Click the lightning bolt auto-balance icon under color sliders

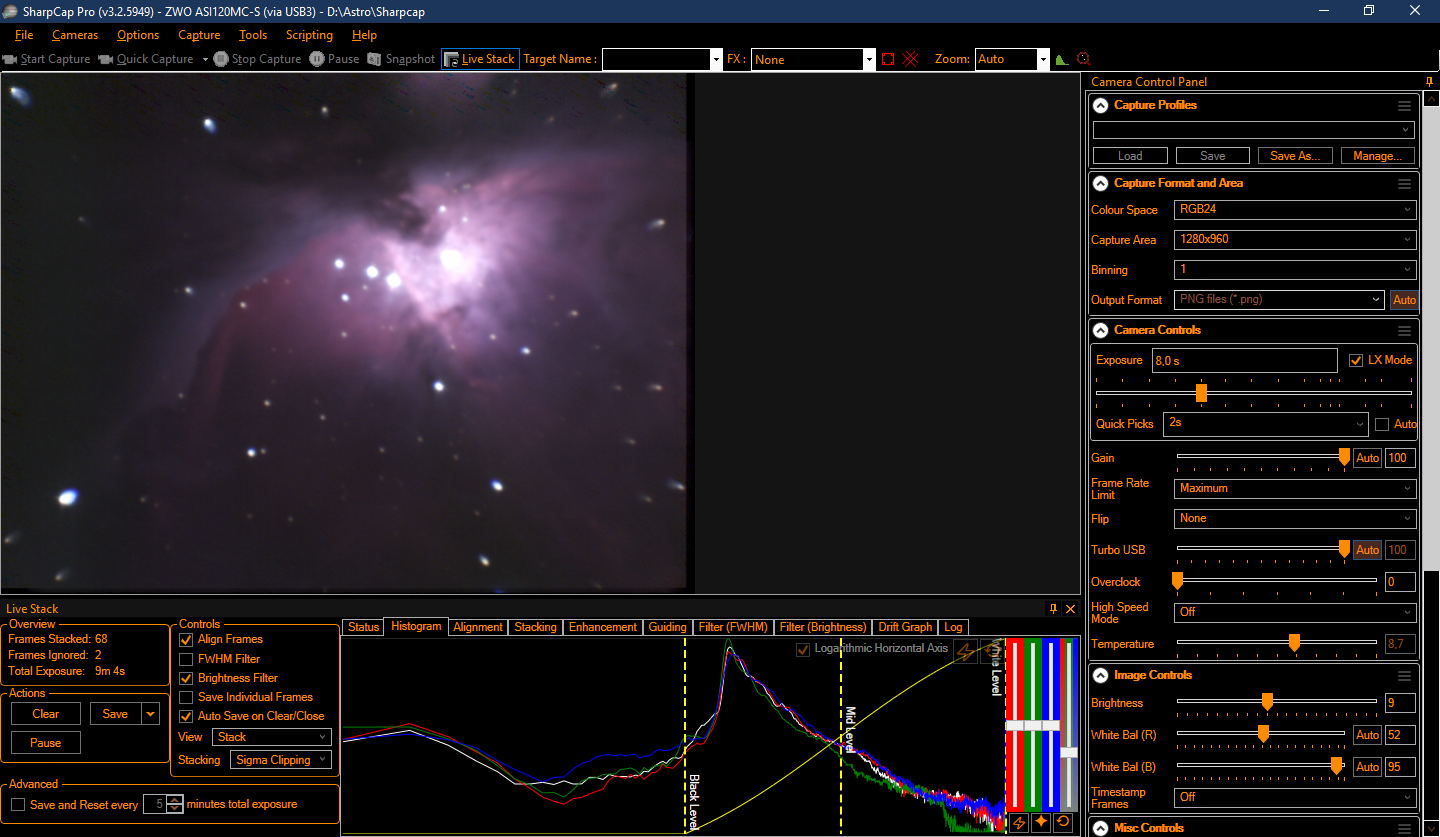coord(1019,822)
